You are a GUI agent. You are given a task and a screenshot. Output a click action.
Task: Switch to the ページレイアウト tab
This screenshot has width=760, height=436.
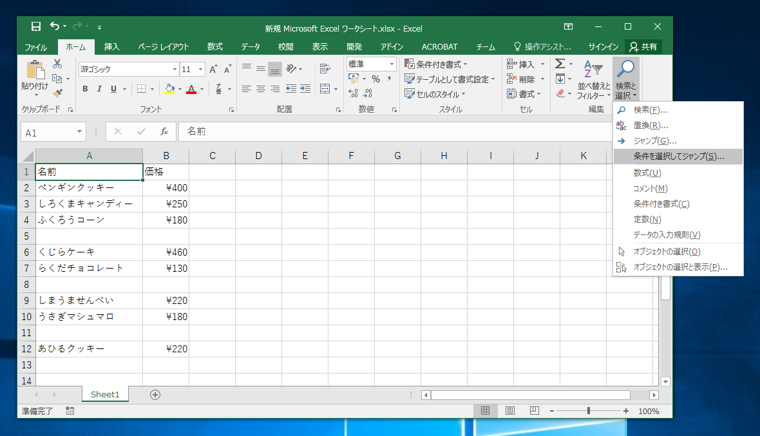click(x=163, y=47)
